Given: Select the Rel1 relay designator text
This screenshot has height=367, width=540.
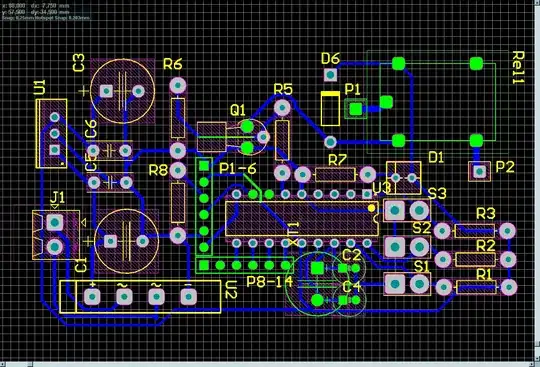Looking at the screenshot, I should [518, 67].
